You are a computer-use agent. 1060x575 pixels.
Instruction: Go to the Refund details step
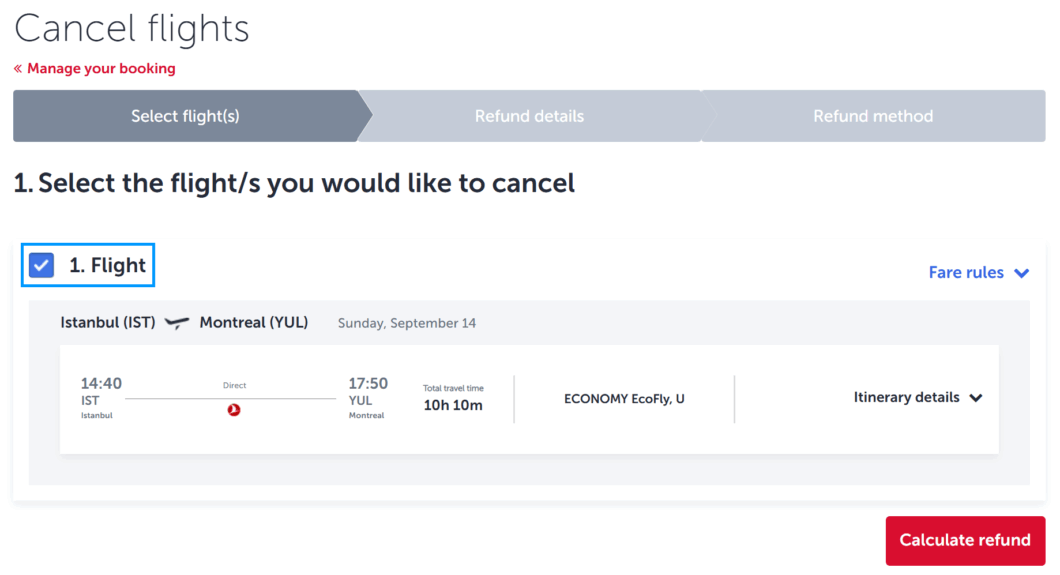(x=529, y=116)
